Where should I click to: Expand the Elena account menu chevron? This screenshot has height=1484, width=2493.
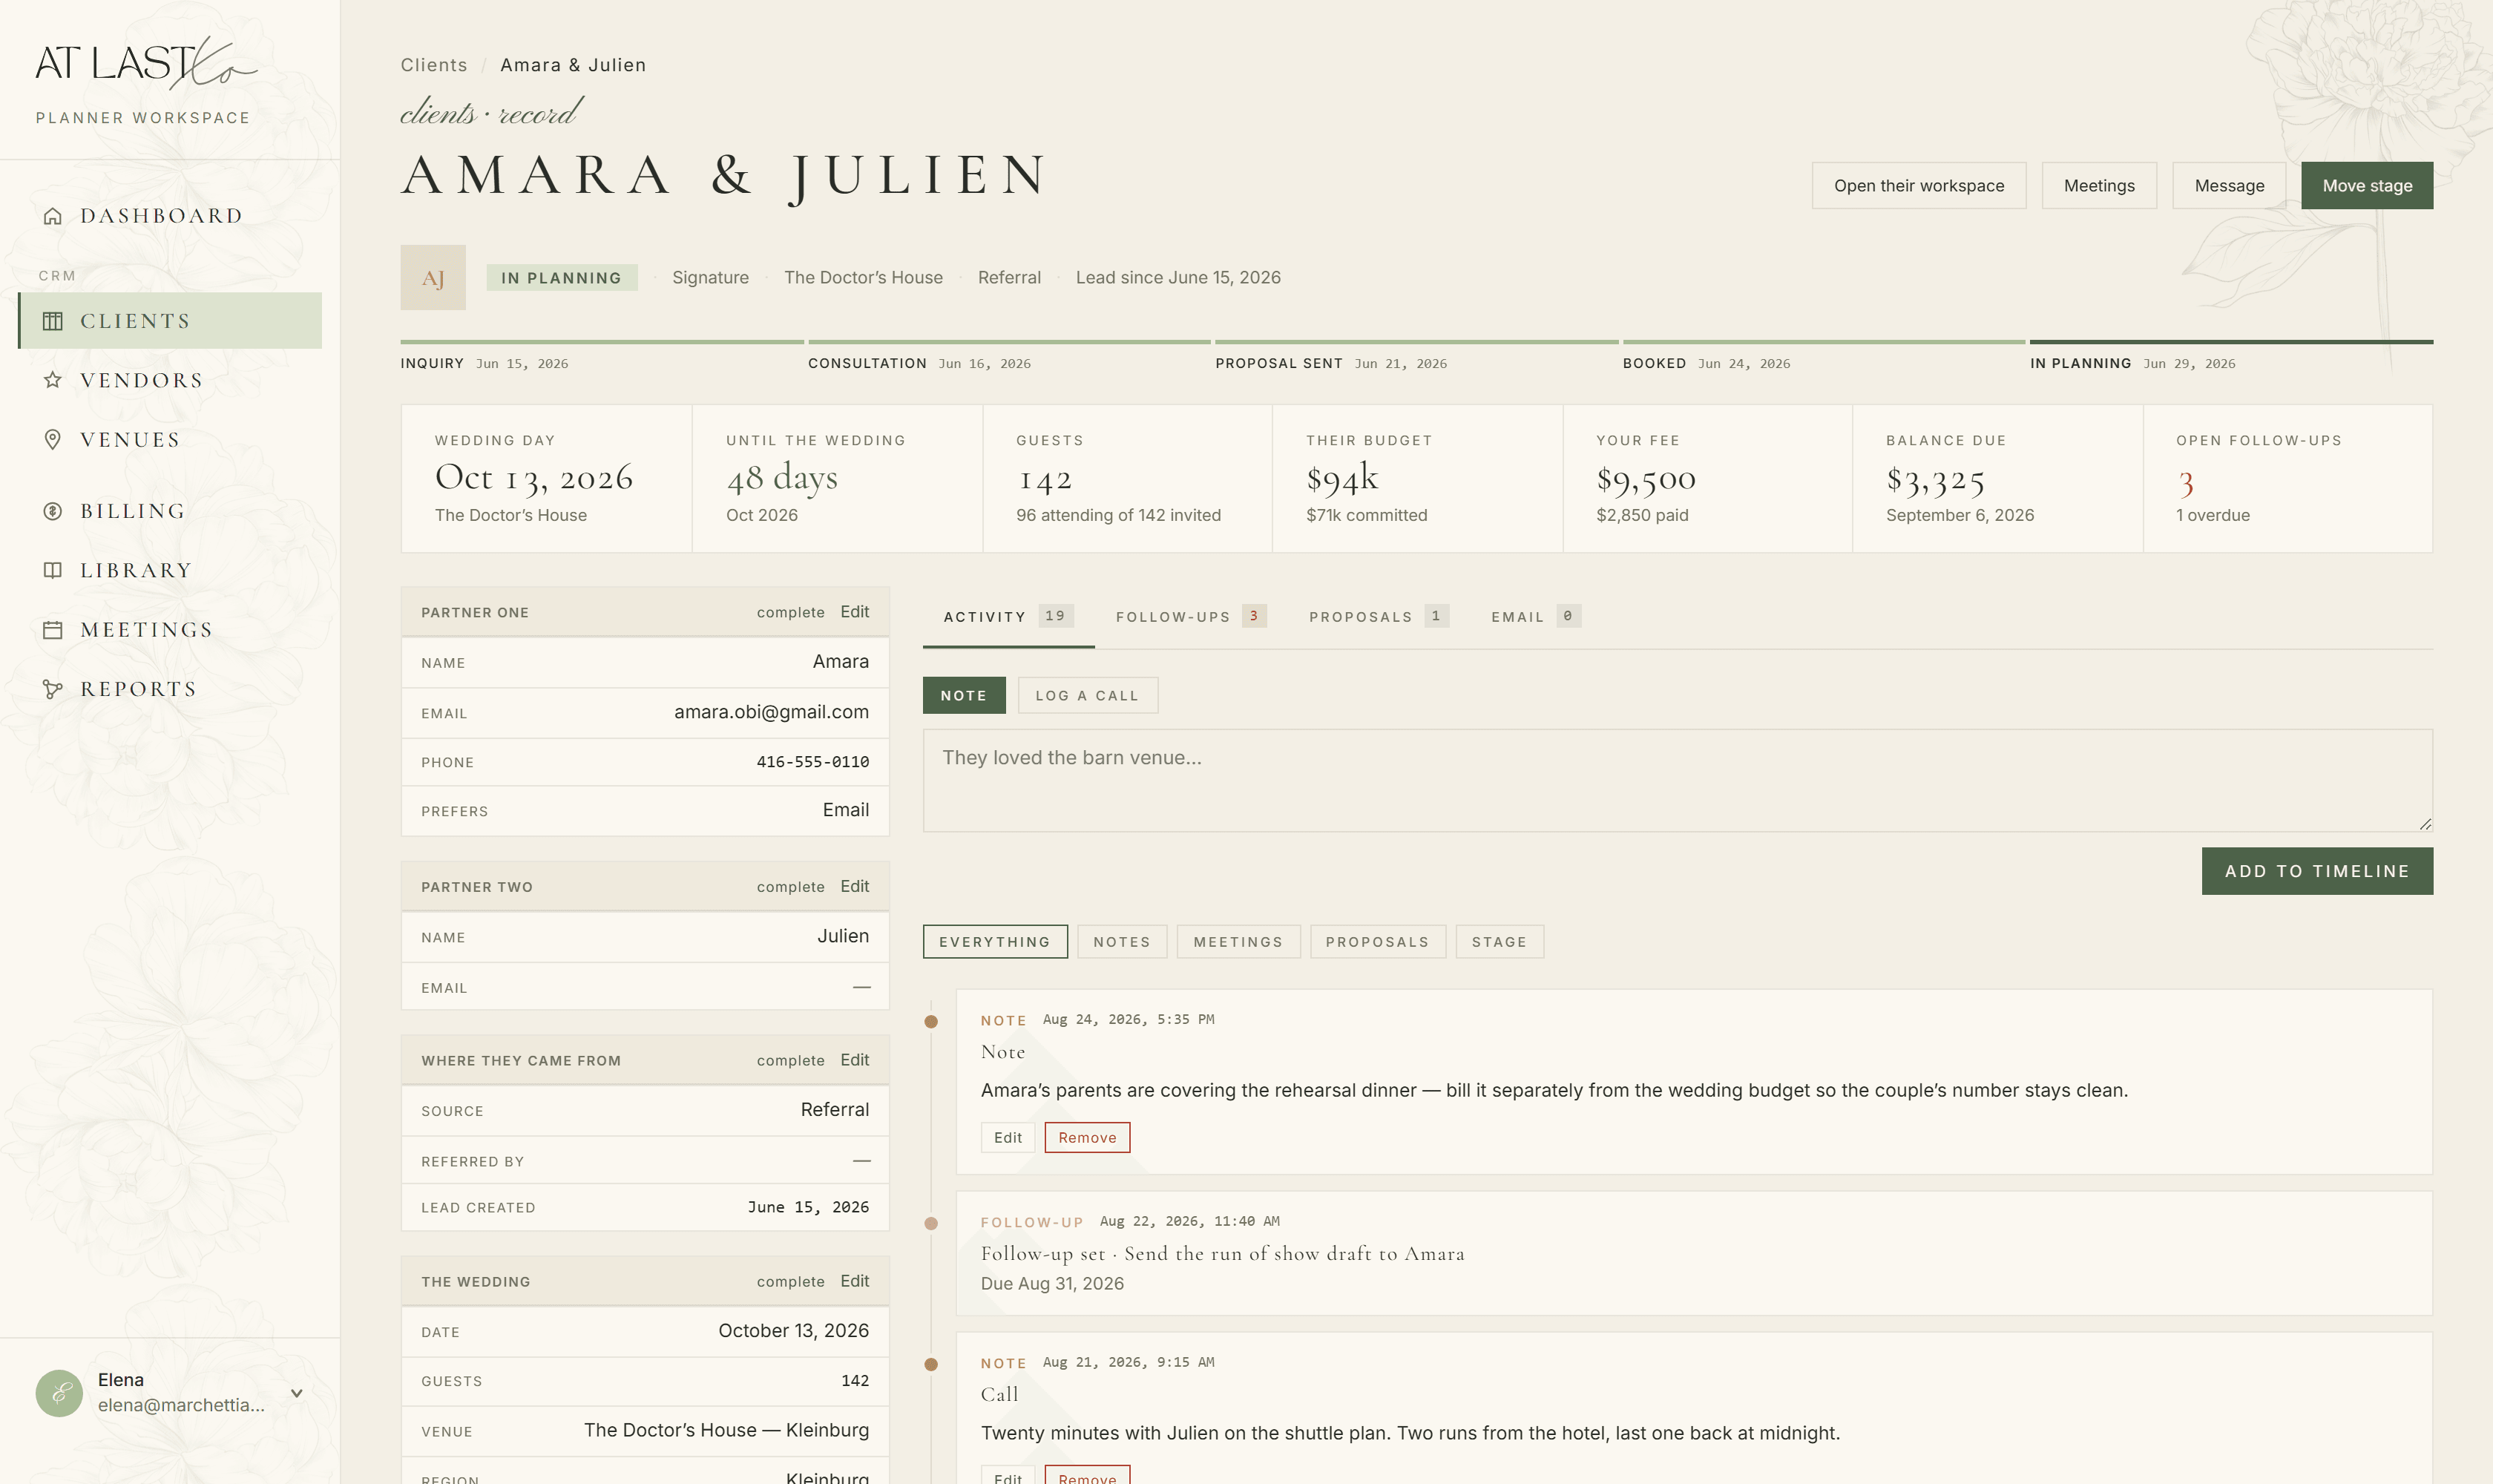pyautogui.click(x=297, y=1393)
